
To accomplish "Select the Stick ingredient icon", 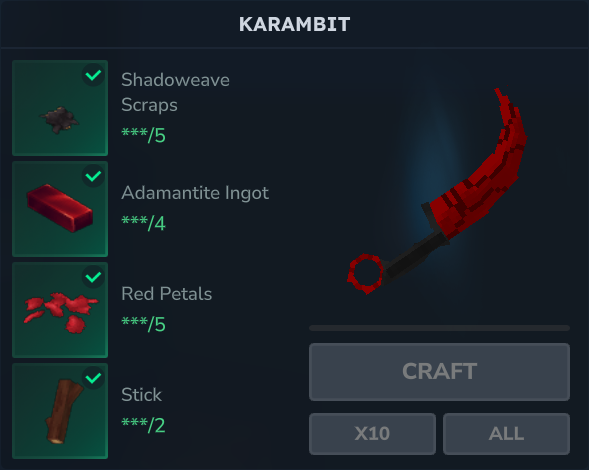I will click(60, 411).
